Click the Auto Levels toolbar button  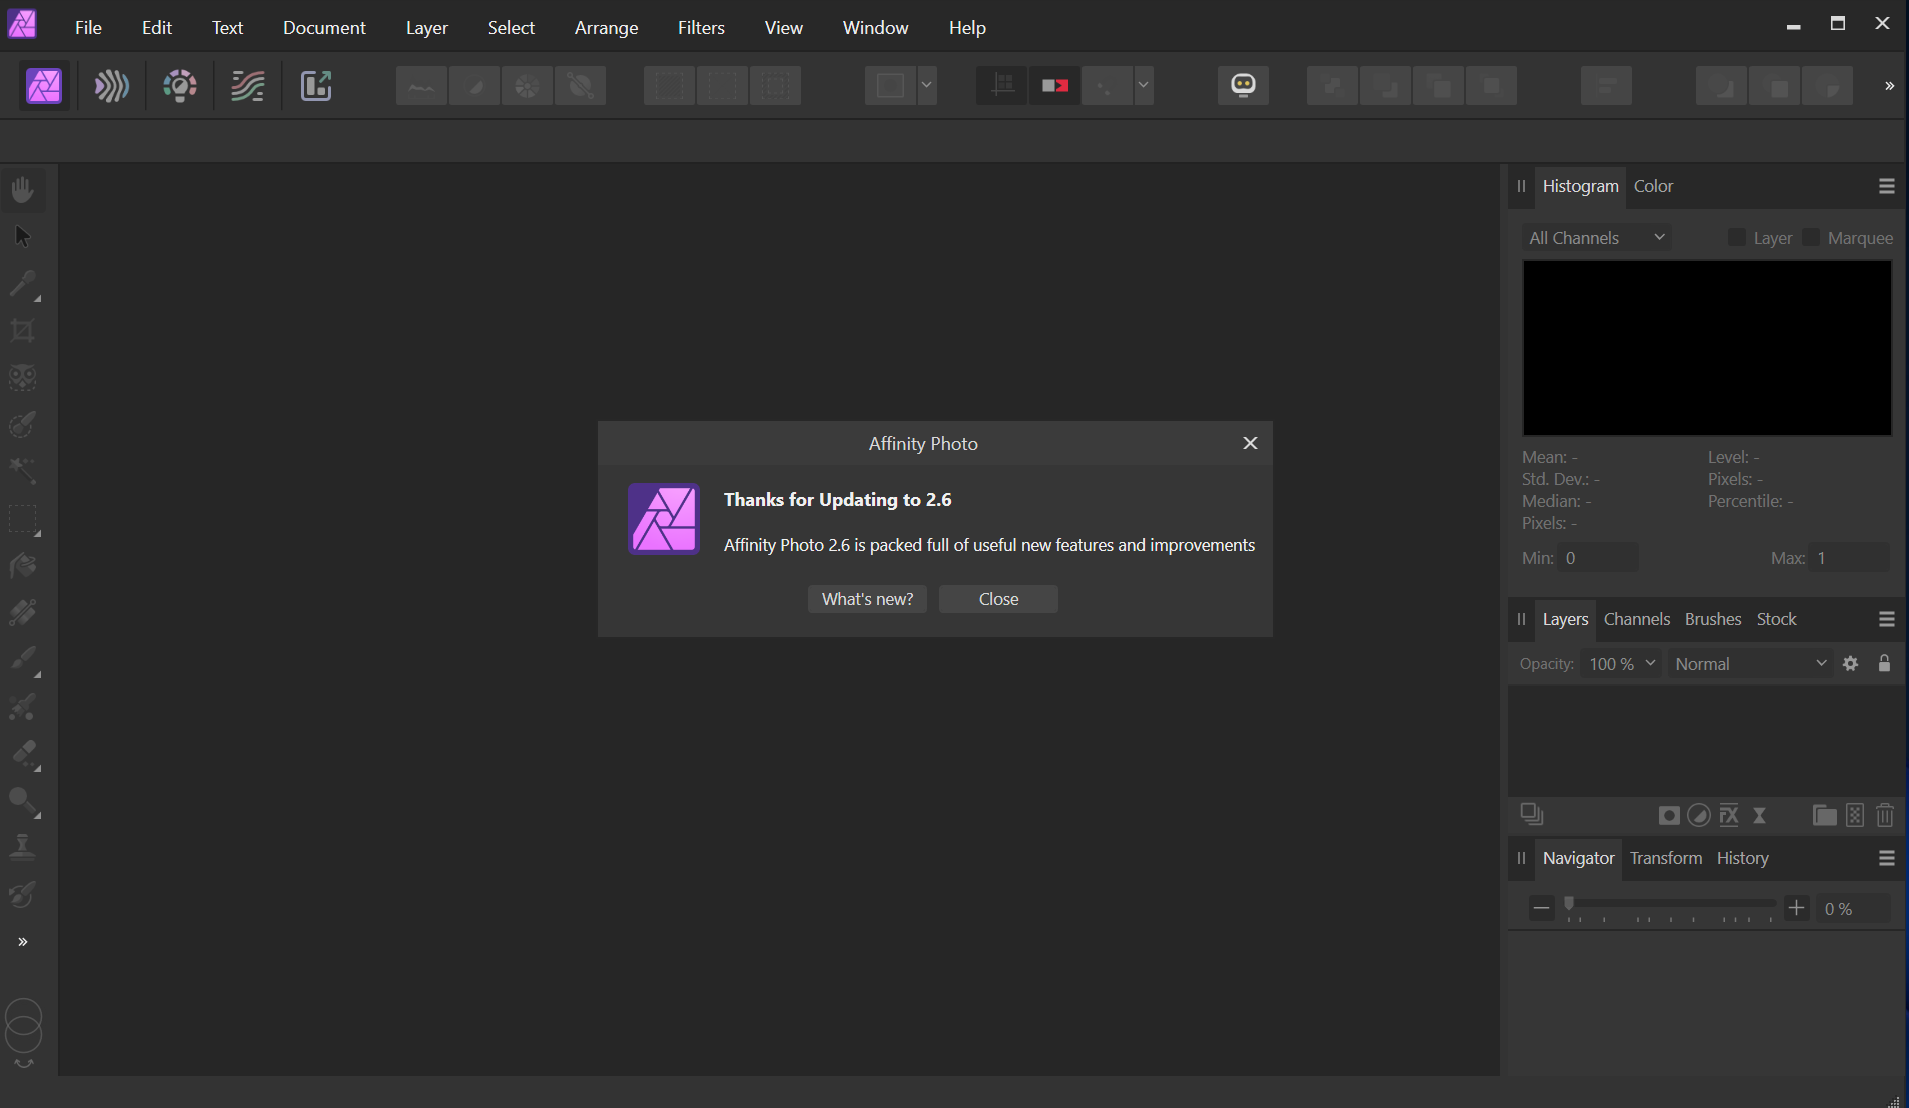pyautogui.click(x=421, y=86)
